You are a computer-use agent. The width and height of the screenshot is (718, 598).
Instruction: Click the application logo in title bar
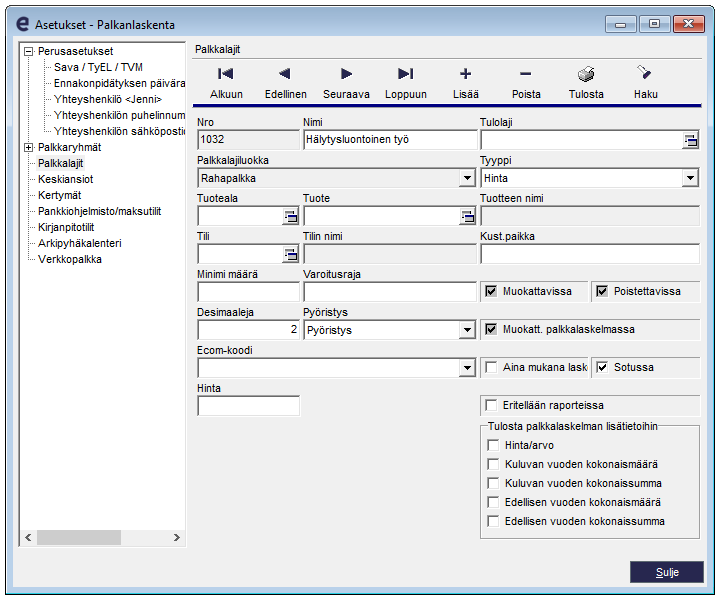[22, 24]
